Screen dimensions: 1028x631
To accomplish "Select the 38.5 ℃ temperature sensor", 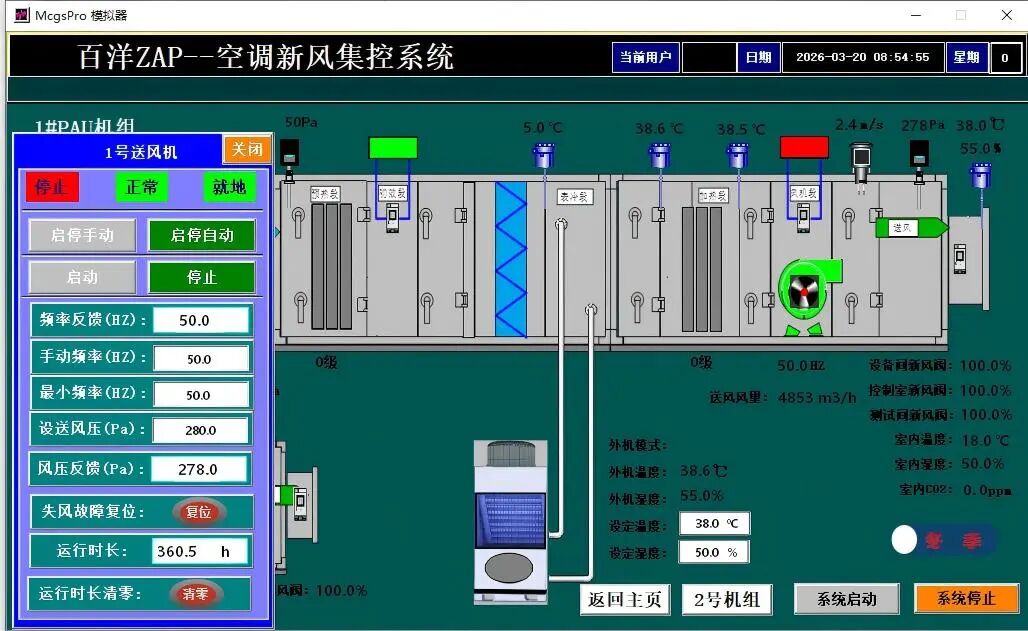I will click(738, 155).
